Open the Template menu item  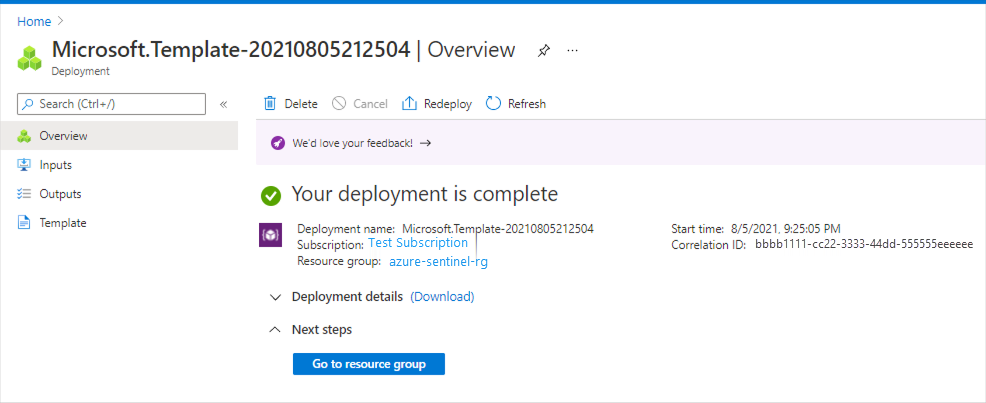click(x=119, y=223)
